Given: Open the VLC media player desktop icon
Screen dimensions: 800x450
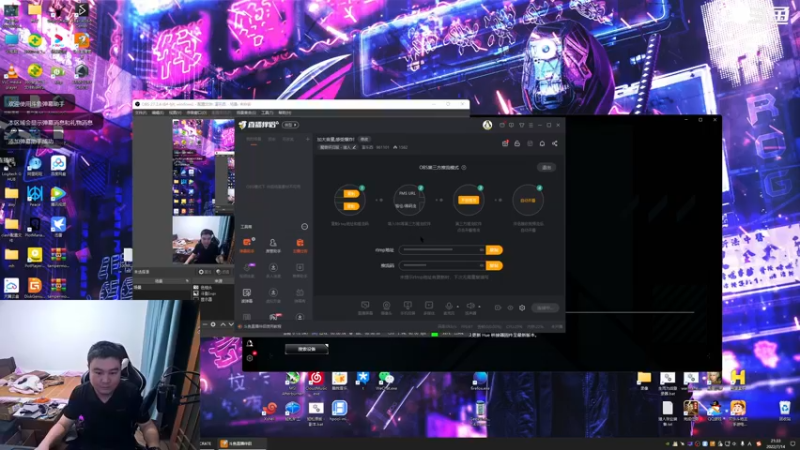Looking at the screenshot, I should 11,76.
